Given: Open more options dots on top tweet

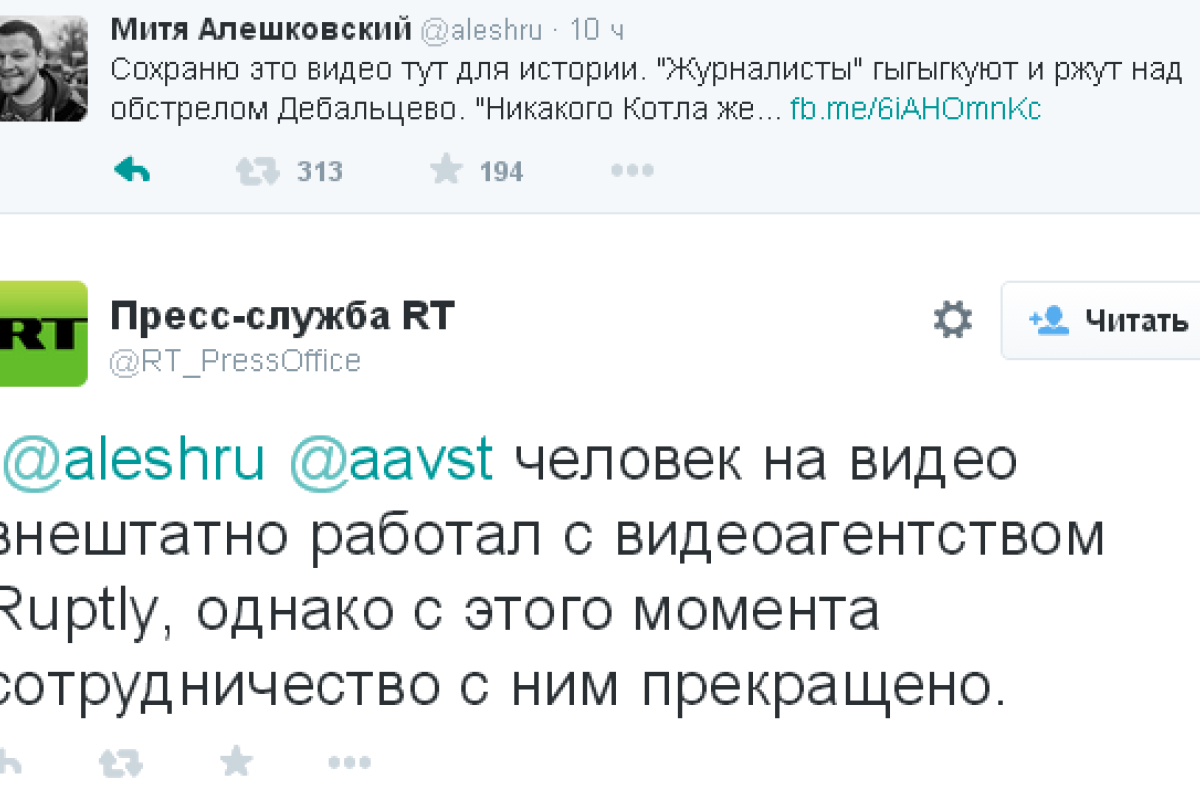Looking at the screenshot, I should 632,171.
